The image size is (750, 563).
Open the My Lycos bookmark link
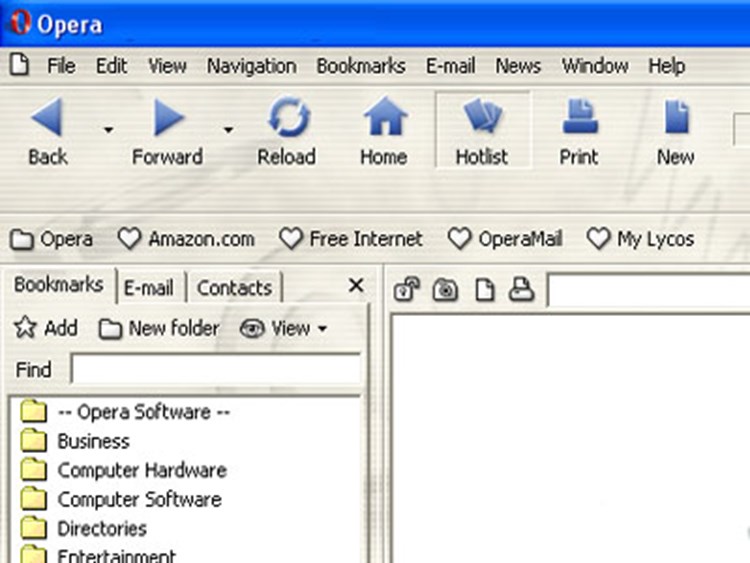point(640,239)
